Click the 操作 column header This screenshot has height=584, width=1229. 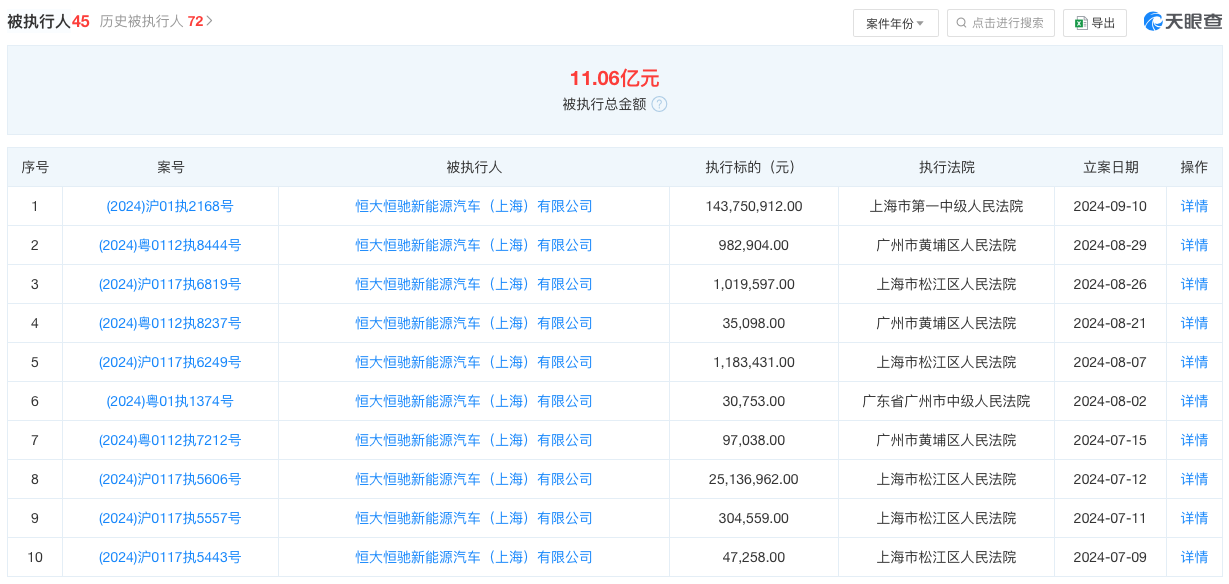coord(1194,167)
